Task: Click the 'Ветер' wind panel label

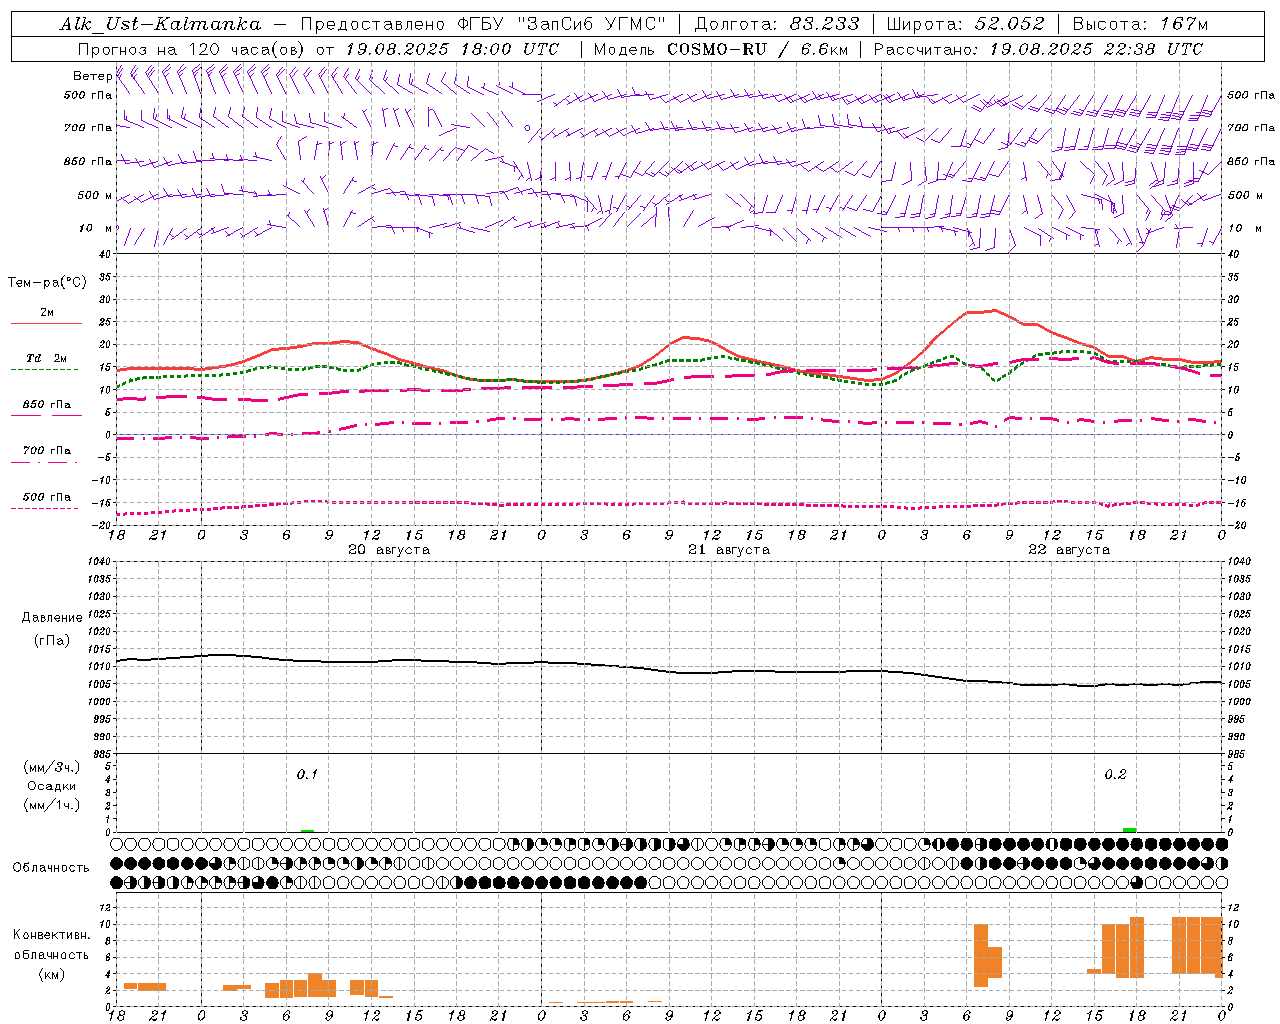Action: pos(92,76)
